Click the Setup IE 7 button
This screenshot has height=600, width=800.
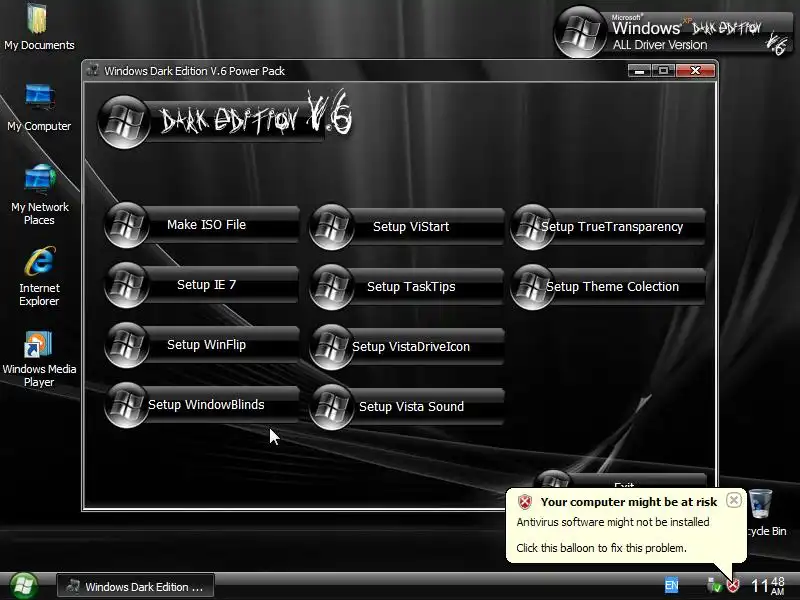202,285
